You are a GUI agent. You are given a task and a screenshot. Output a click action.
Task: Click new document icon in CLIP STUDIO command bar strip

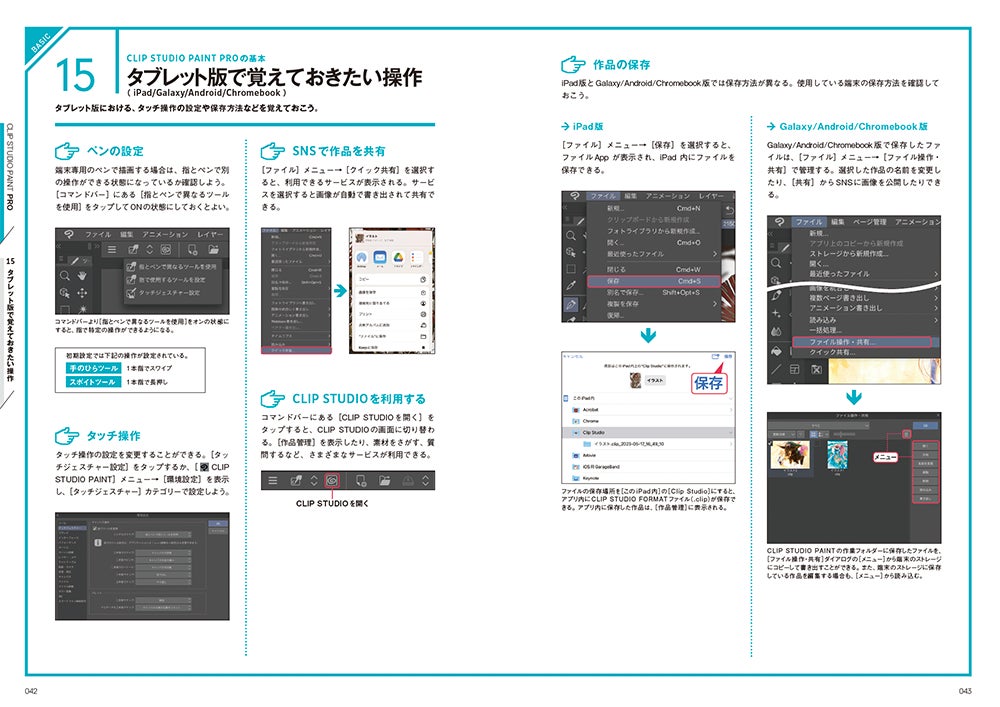tap(361, 480)
